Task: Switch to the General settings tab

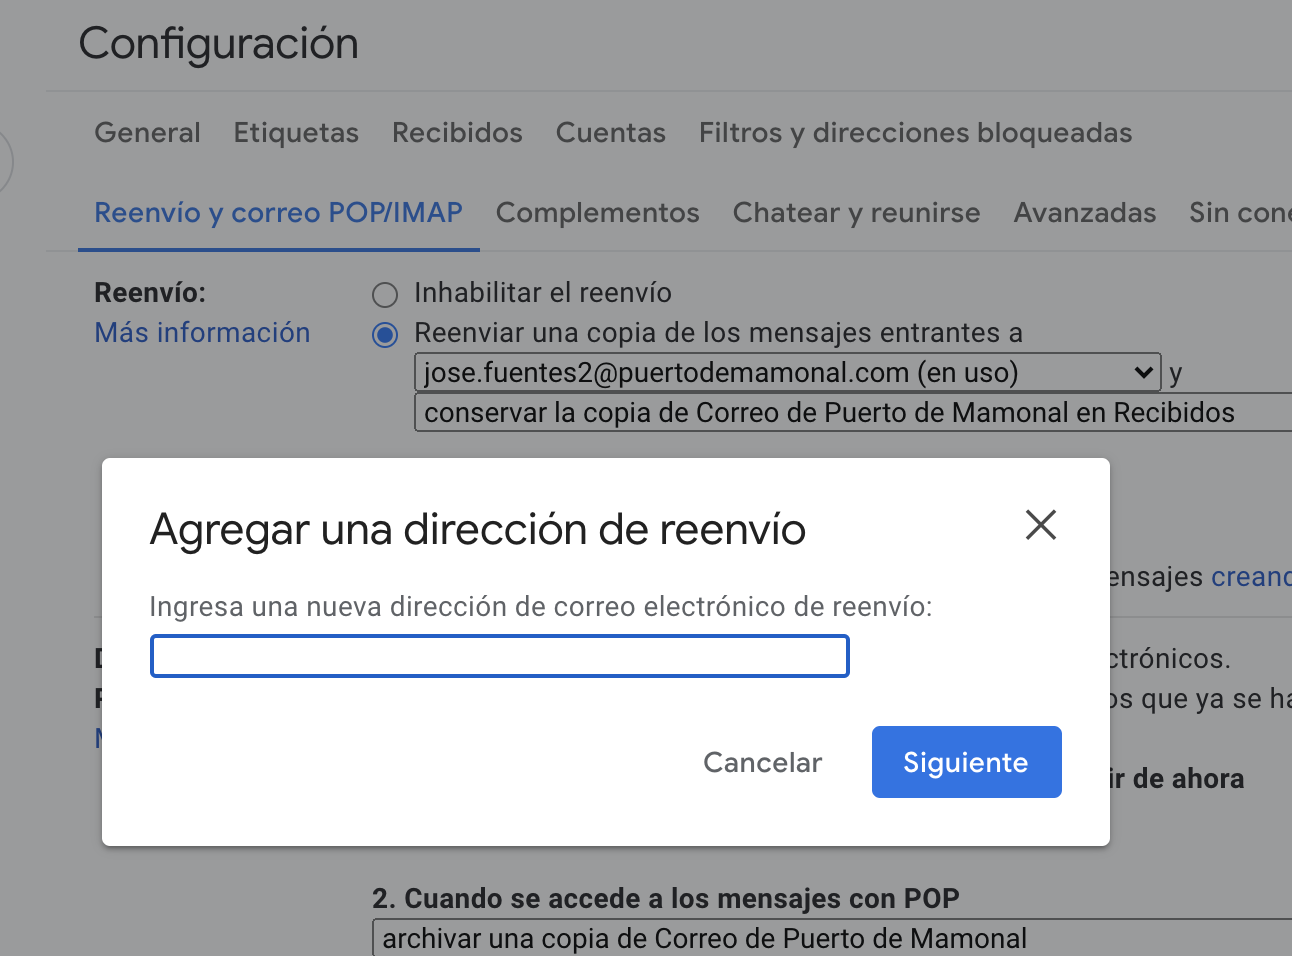Action: [x=147, y=132]
